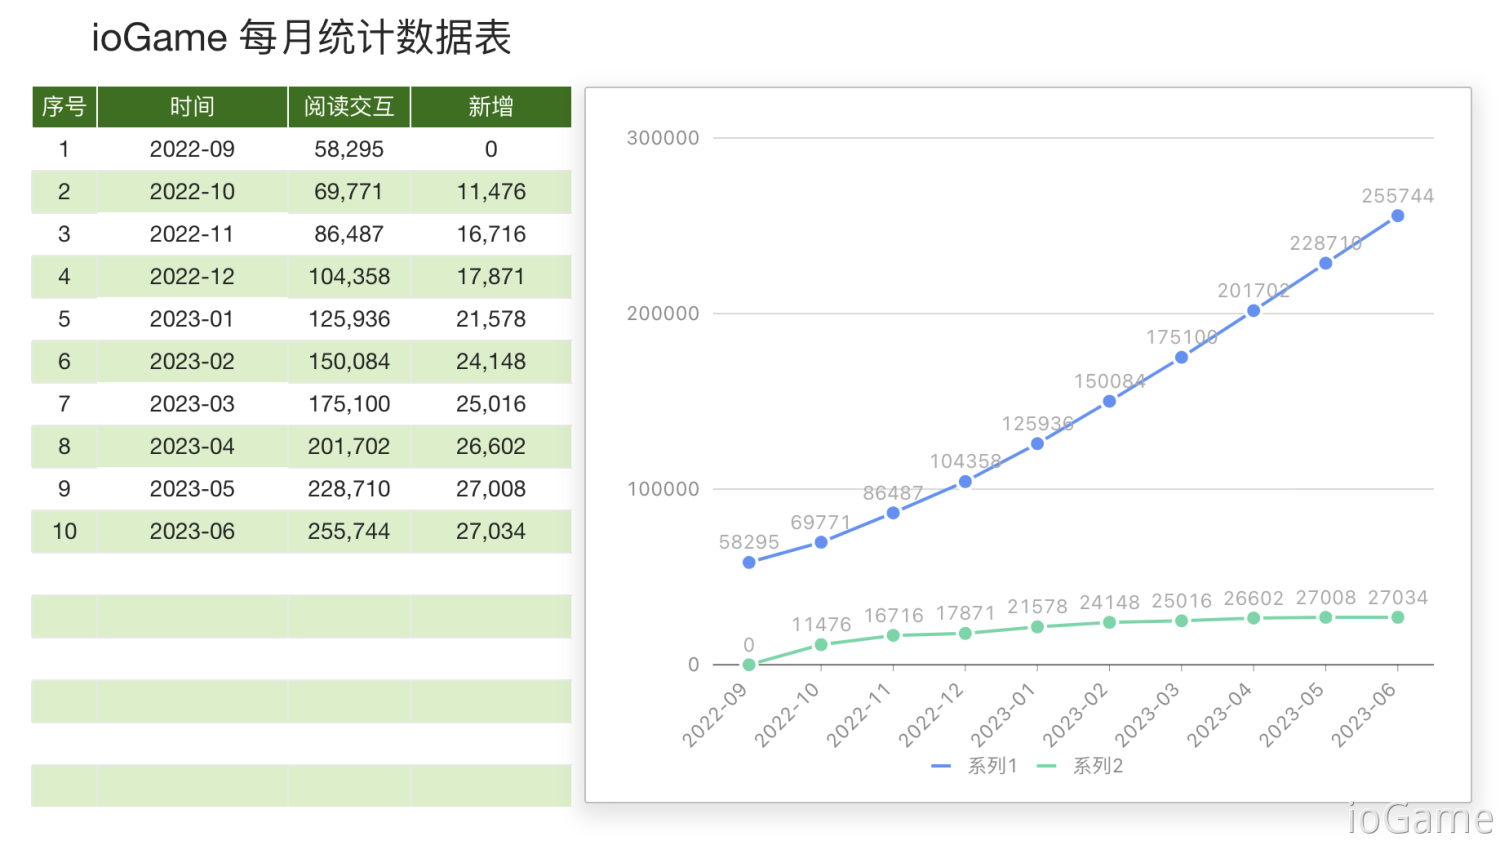Select table cell 2022-11
The width and height of the screenshot is (1500, 841).
(192, 234)
